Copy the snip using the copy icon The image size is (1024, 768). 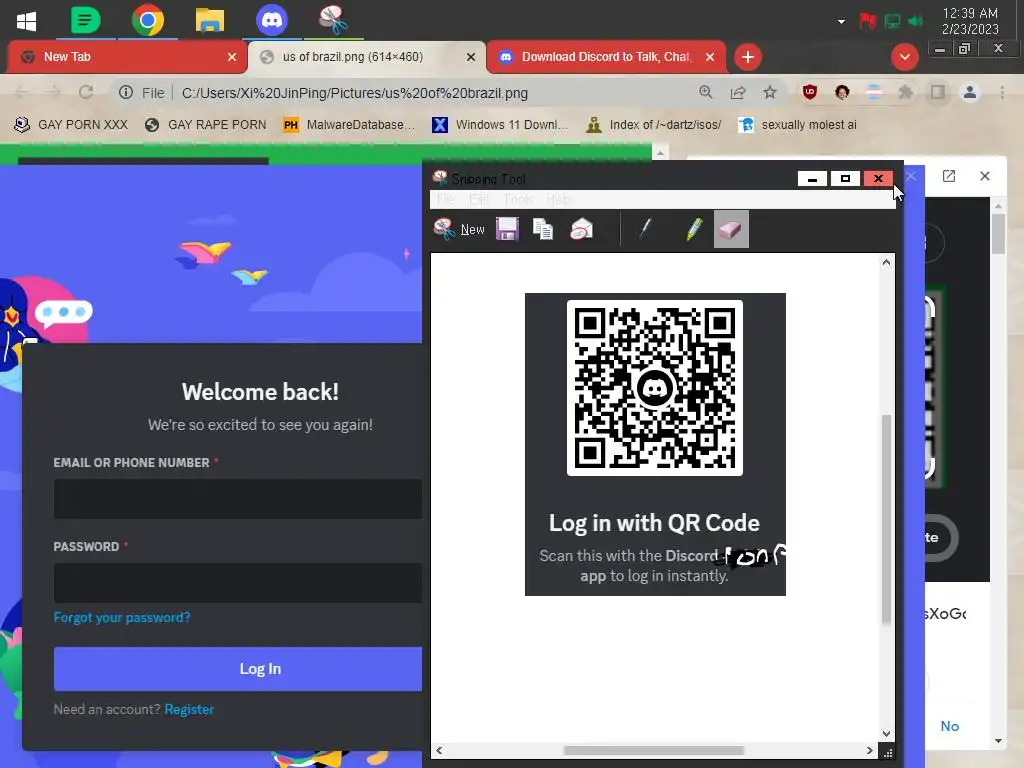543,229
